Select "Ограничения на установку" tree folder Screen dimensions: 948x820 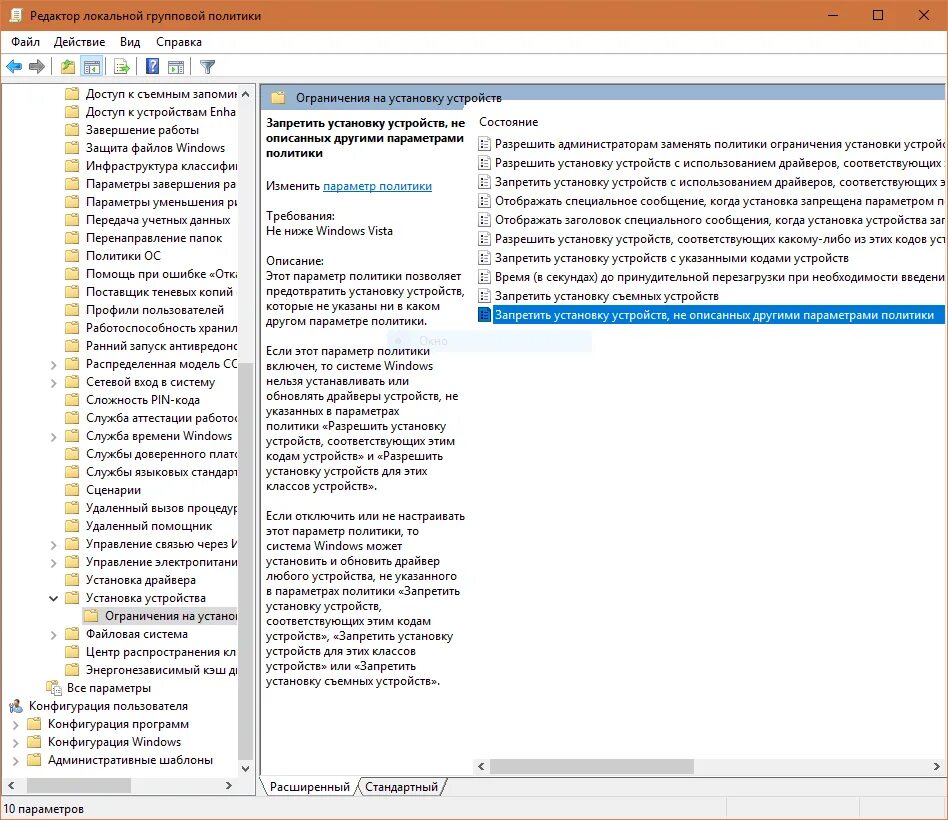pyautogui.click(x=170, y=616)
